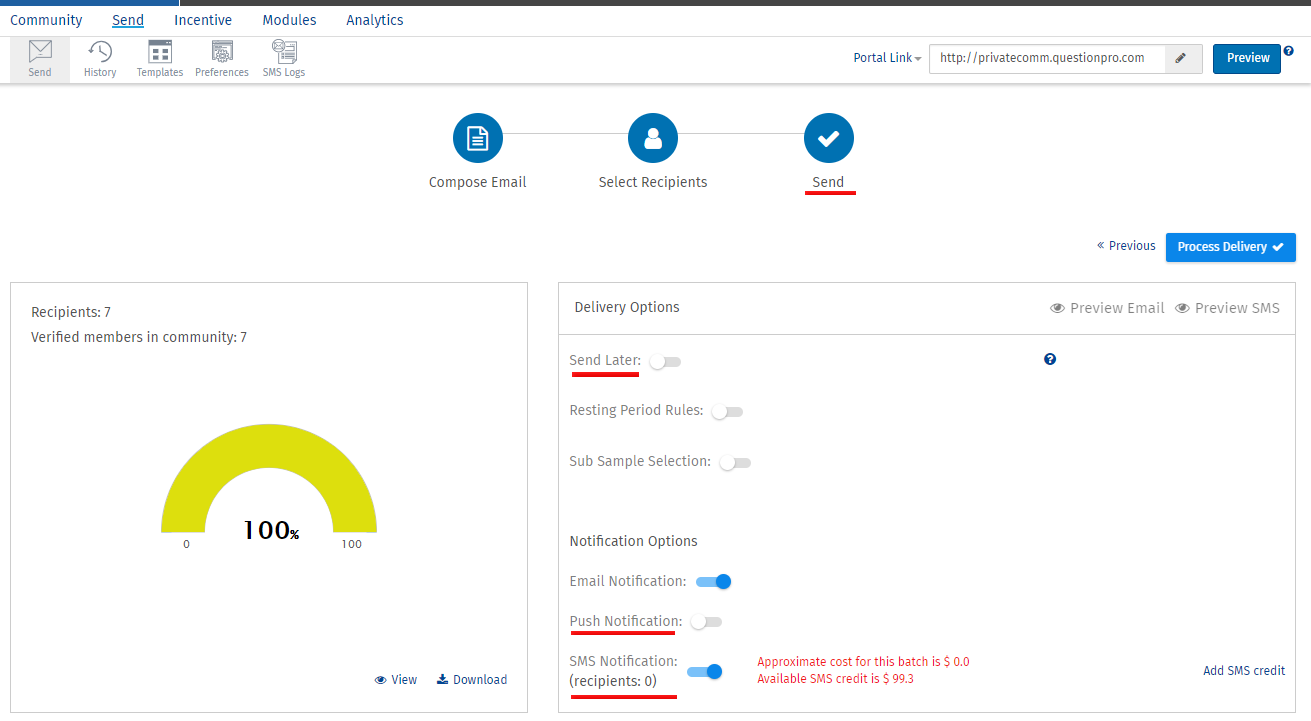Open the Analytics menu
Image resolution: width=1311 pixels, height=721 pixels.
pos(375,20)
